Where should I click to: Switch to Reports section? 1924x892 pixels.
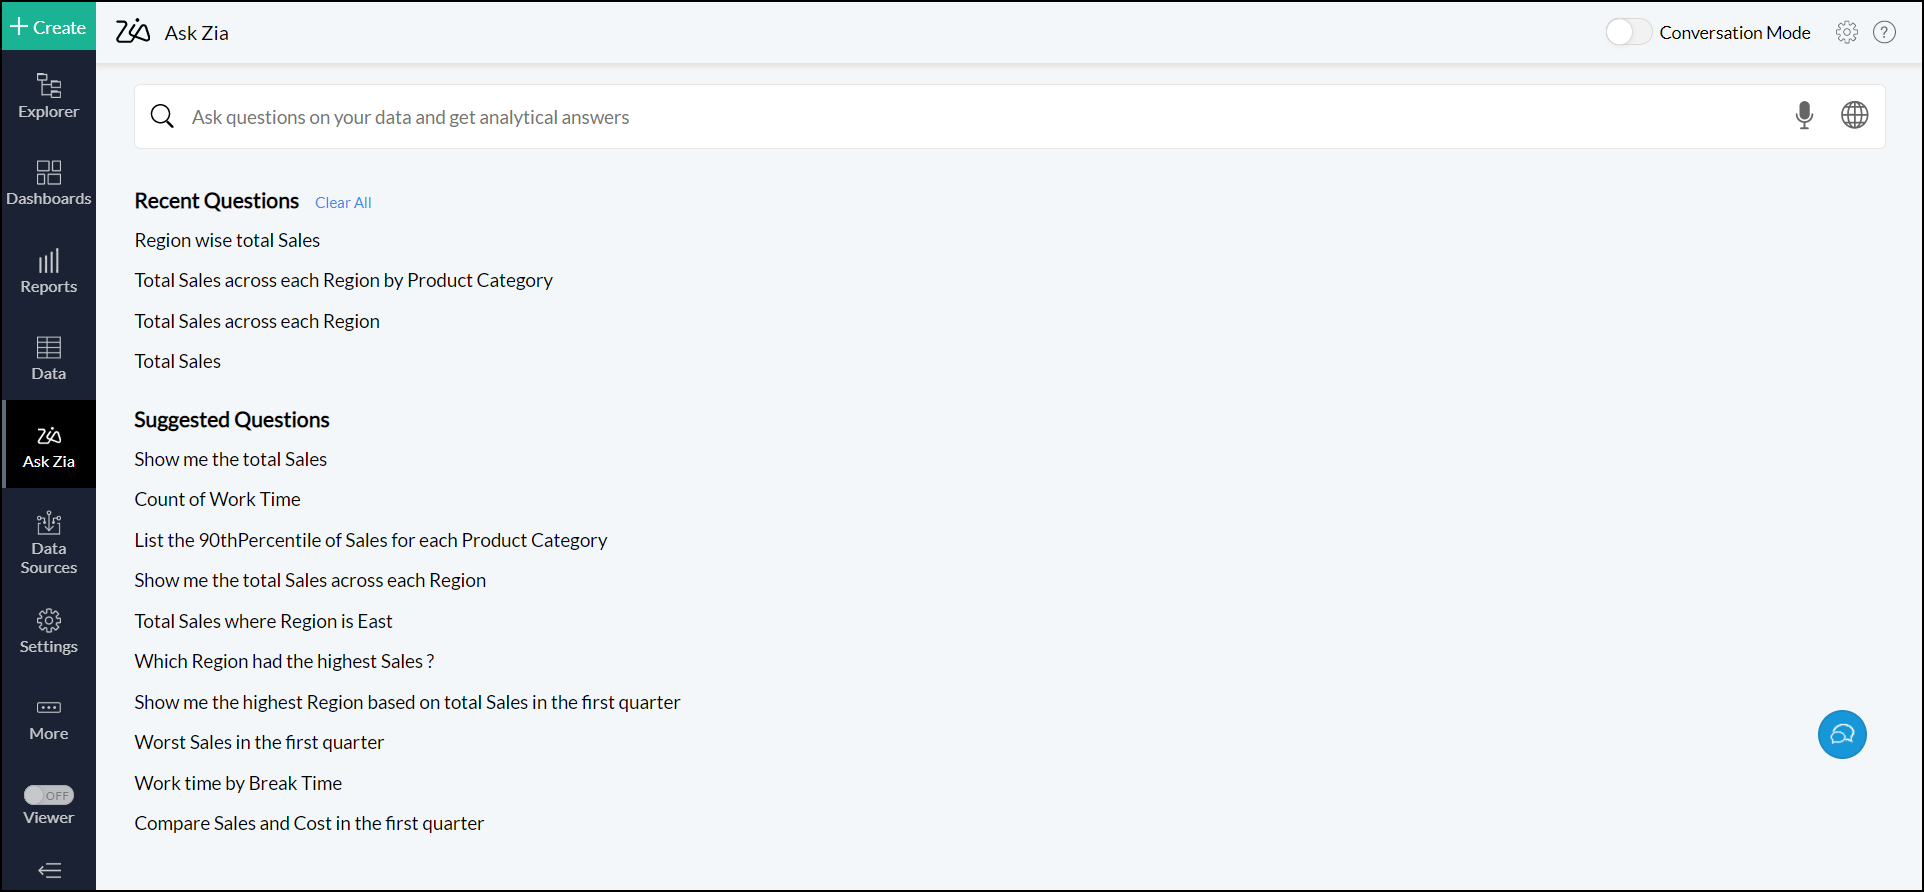point(48,271)
